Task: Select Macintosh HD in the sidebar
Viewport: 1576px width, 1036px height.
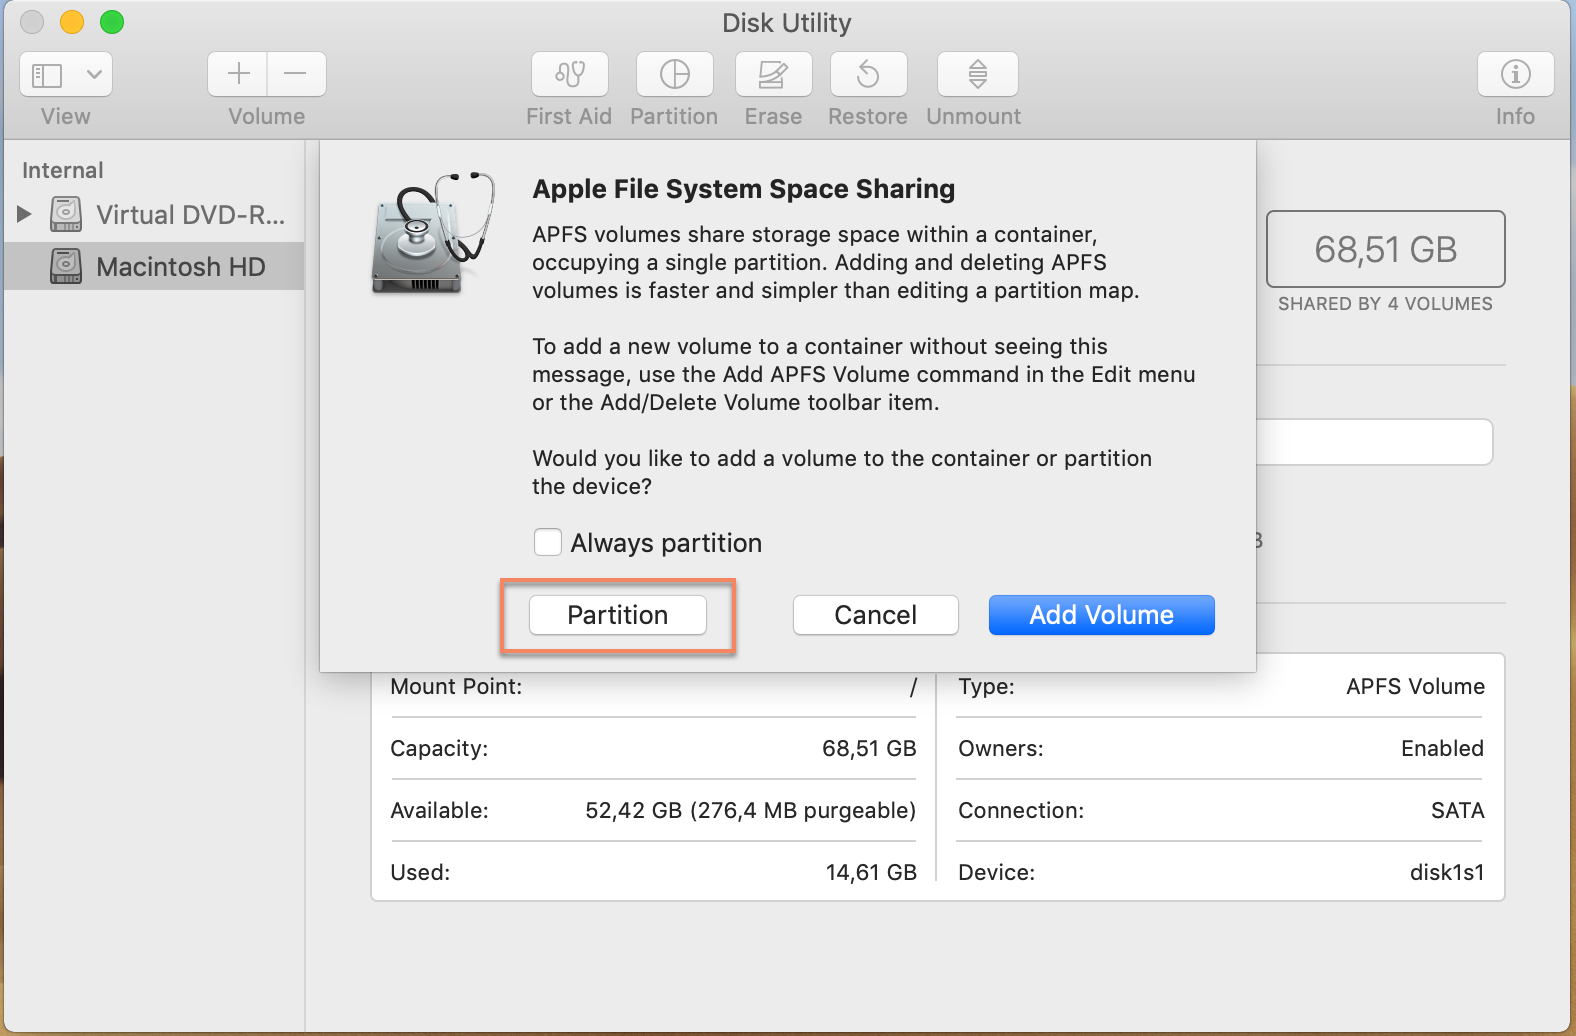Action: pyautogui.click(x=154, y=266)
